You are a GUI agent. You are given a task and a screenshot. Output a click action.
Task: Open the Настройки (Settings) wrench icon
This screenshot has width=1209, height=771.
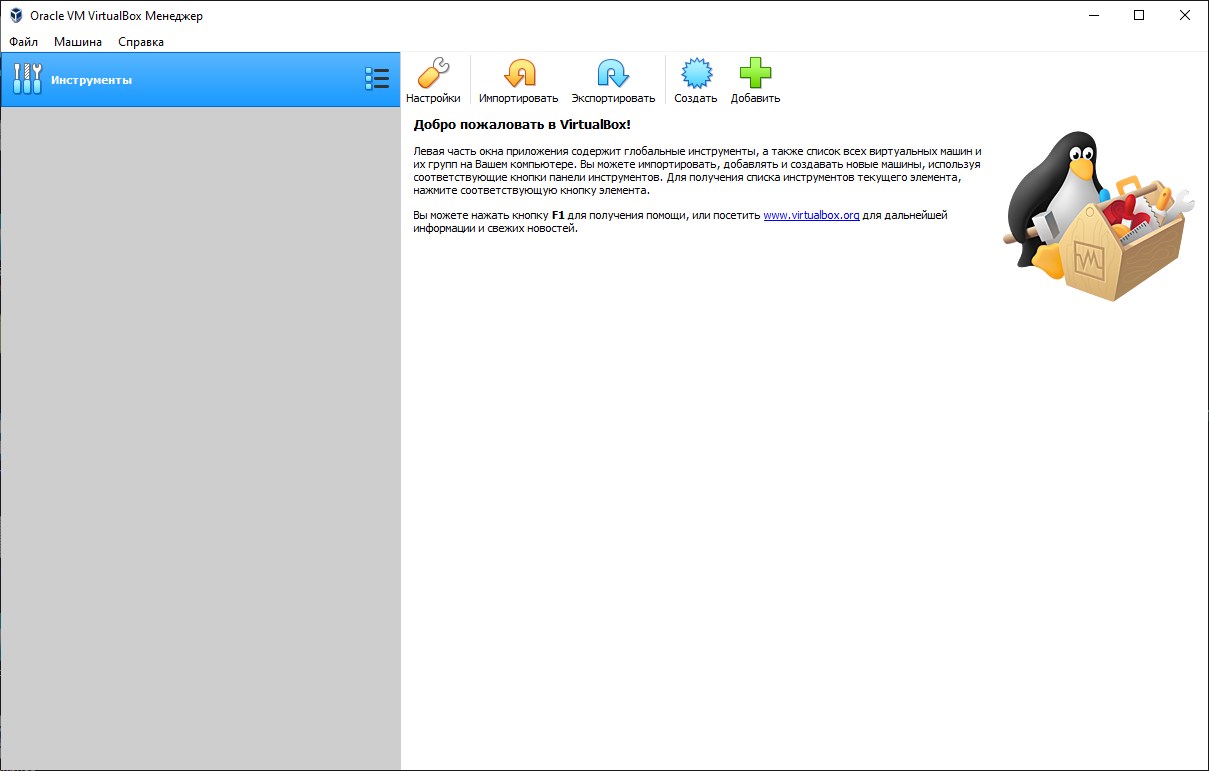[433, 74]
